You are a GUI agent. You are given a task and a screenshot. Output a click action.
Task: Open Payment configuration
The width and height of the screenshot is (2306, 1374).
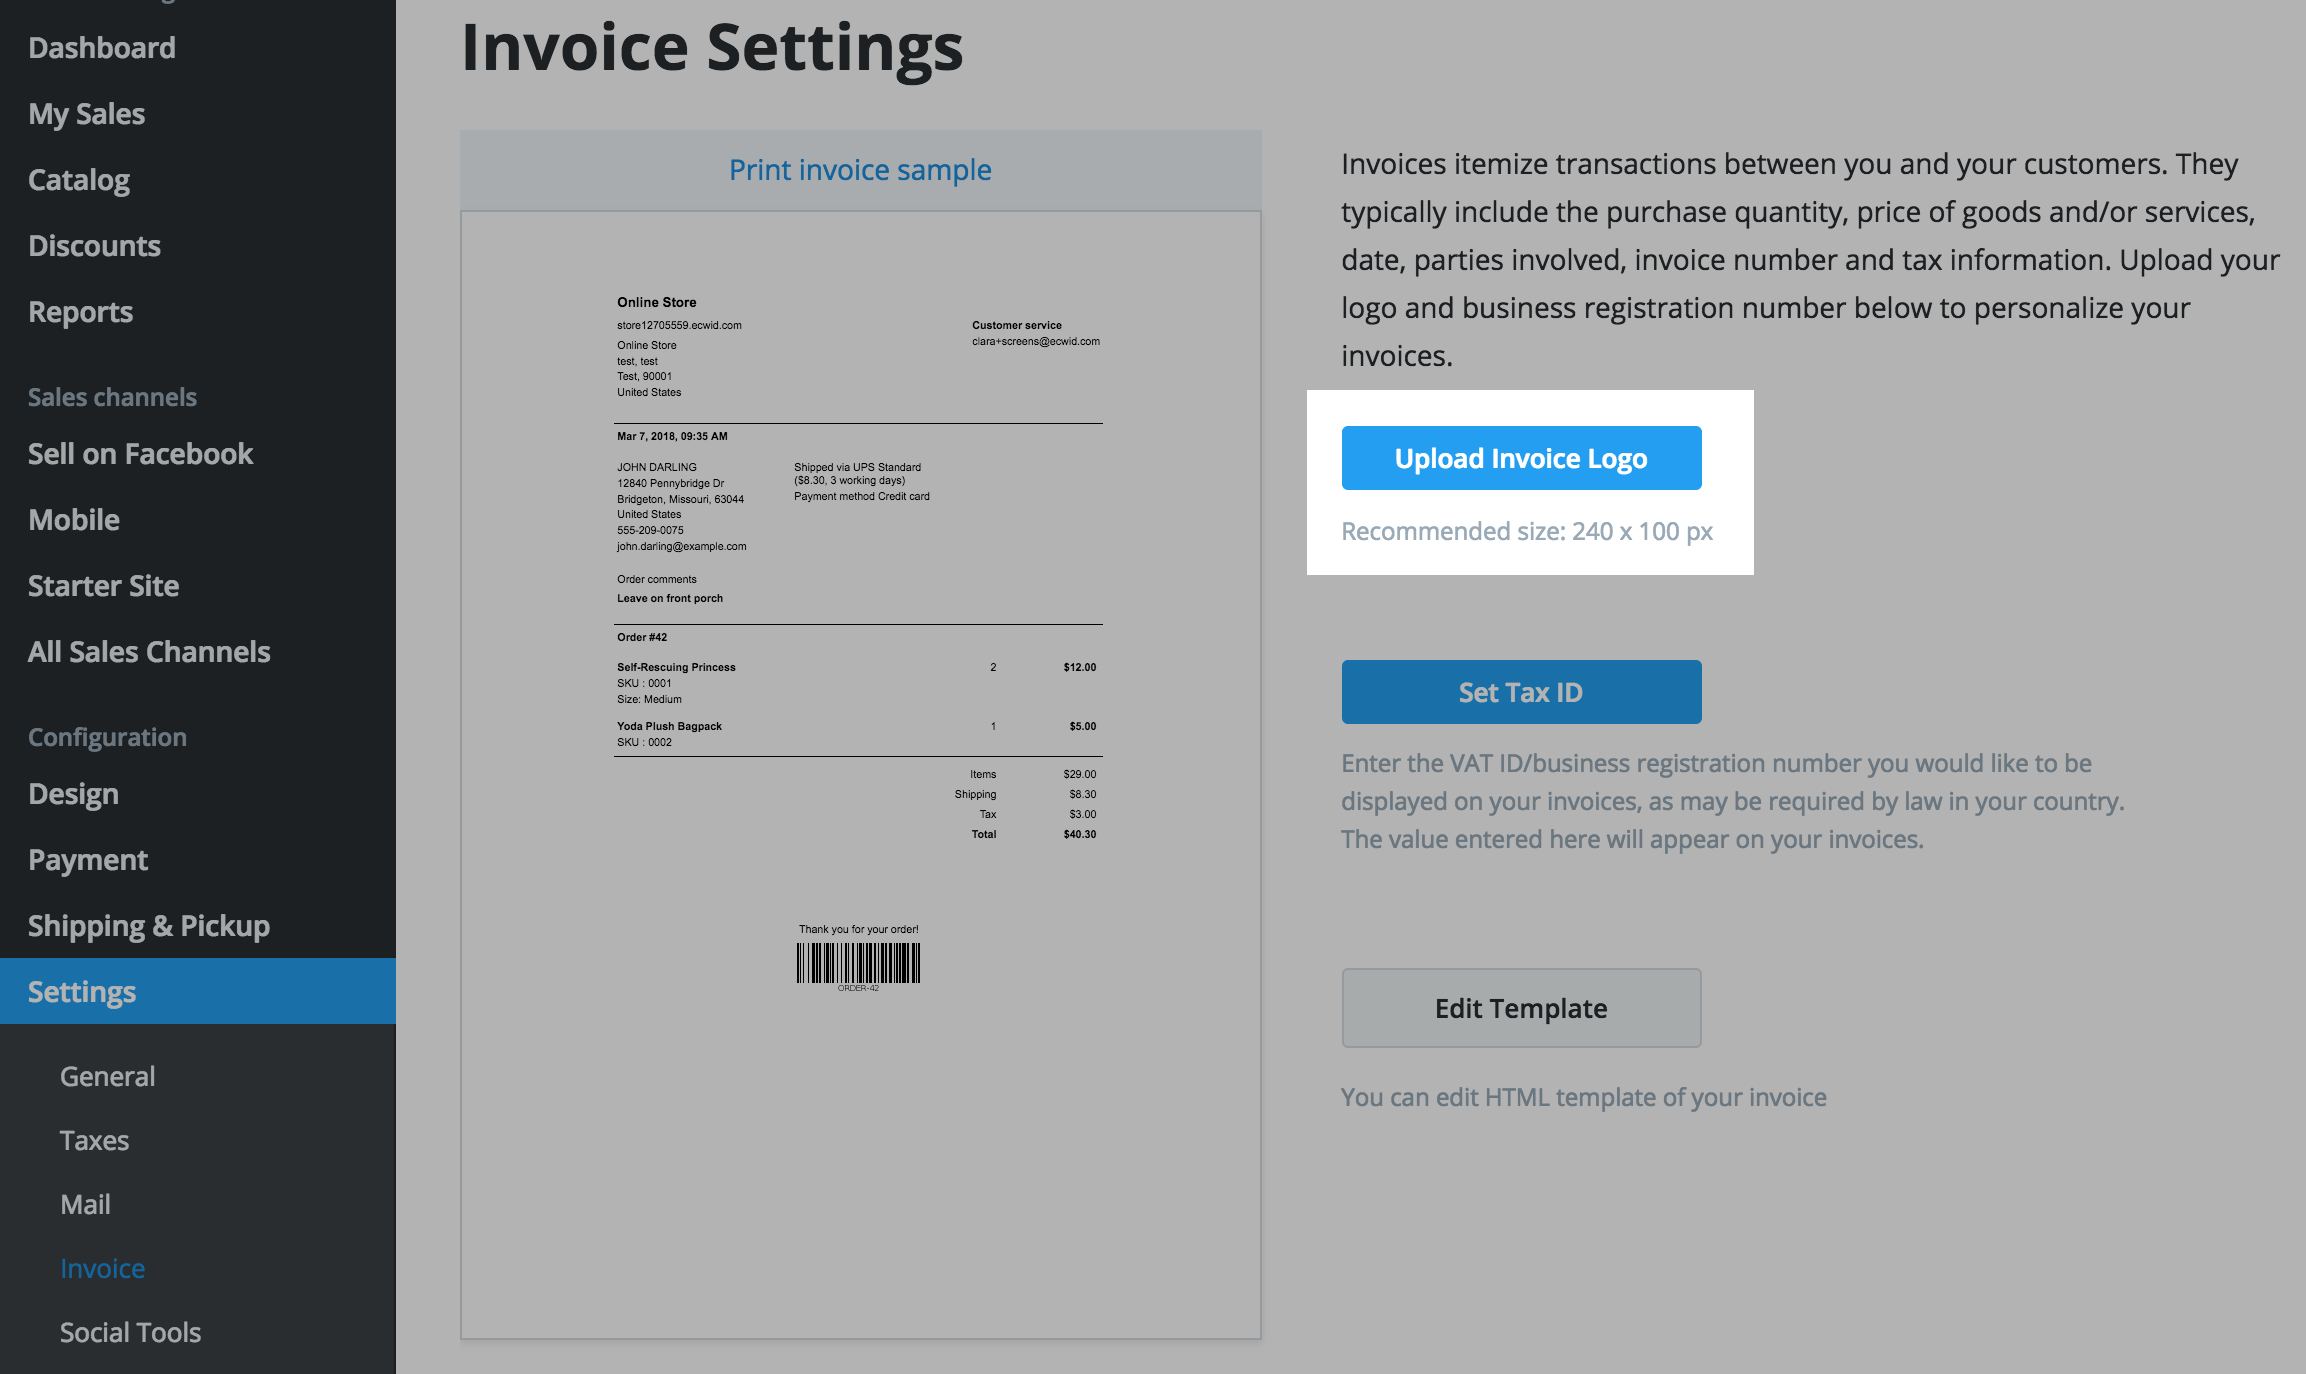(x=88, y=860)
